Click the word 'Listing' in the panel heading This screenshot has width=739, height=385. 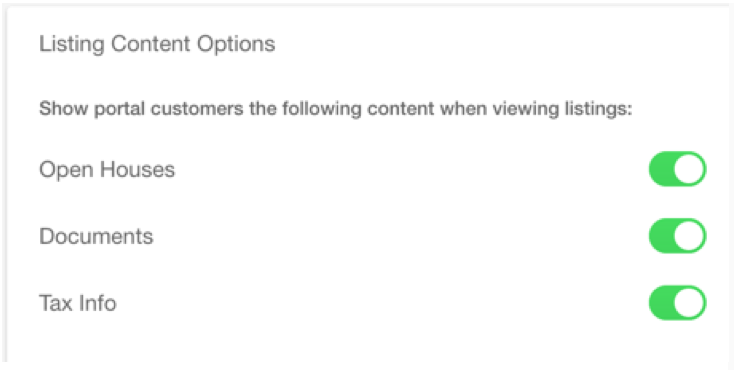coord(72,45)
